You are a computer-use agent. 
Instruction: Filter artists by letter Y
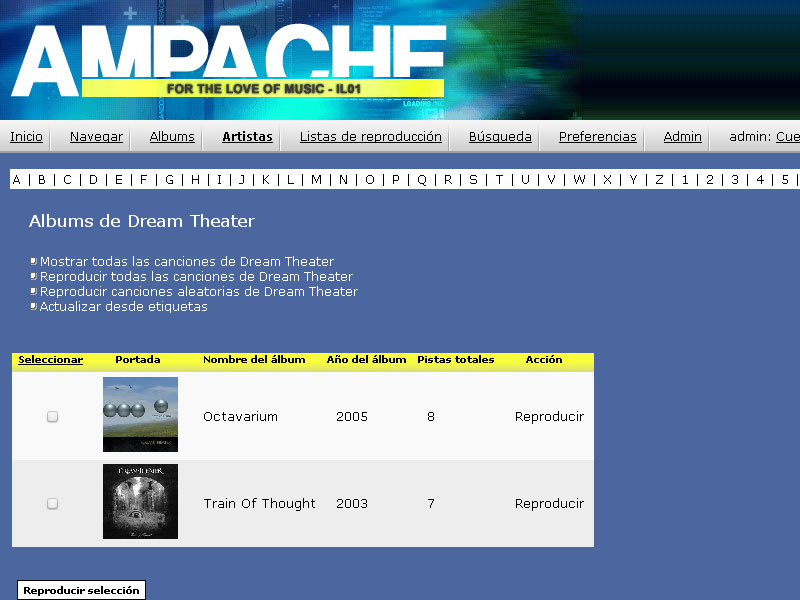pos(633,180)
